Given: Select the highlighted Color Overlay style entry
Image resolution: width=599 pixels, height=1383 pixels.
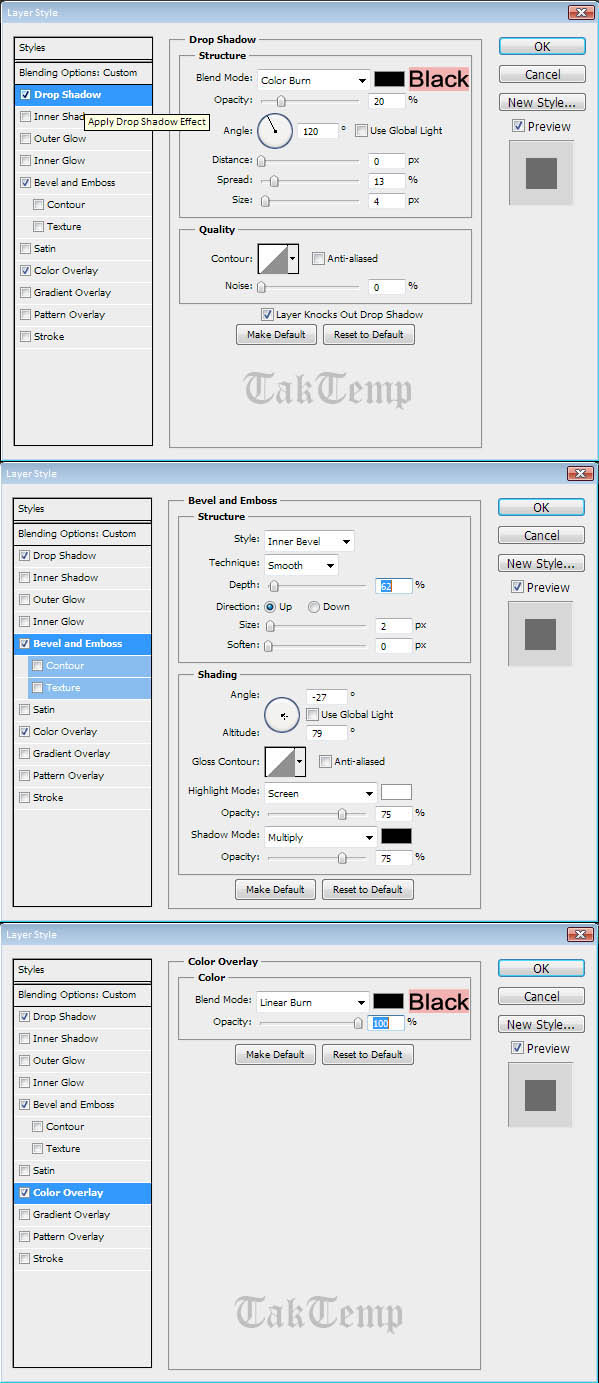Looking at the screenshot, I should click(83, 1193).
